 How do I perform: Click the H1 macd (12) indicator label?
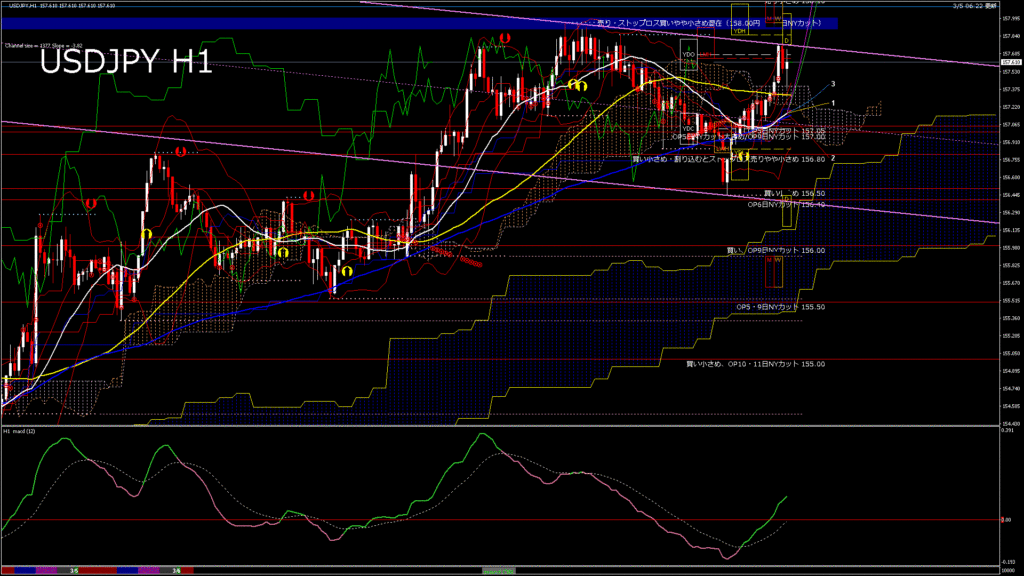[22, 431]
